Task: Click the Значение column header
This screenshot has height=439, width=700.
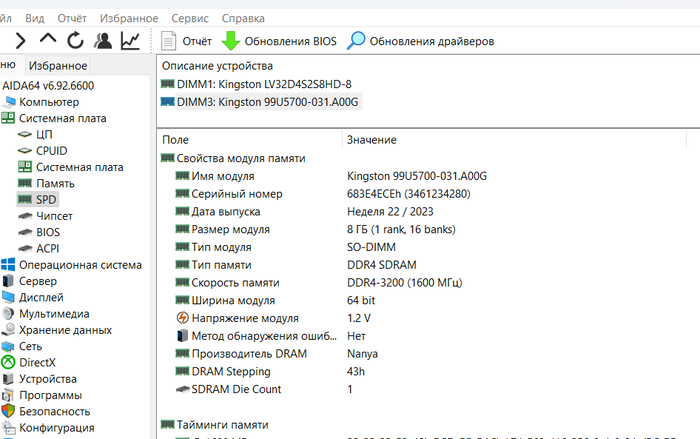Action: (371, 140)
